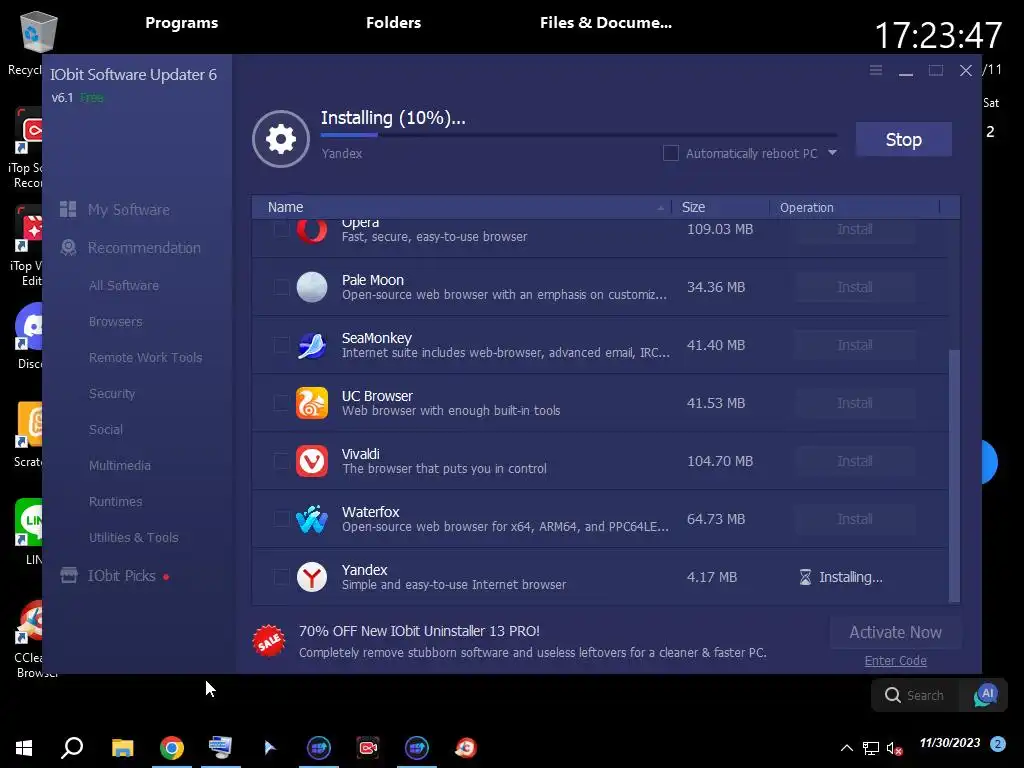The height and width of the screenshot is (768, 1024).
Task: Click Install for UC Browser
Action: tap(854, 403)
